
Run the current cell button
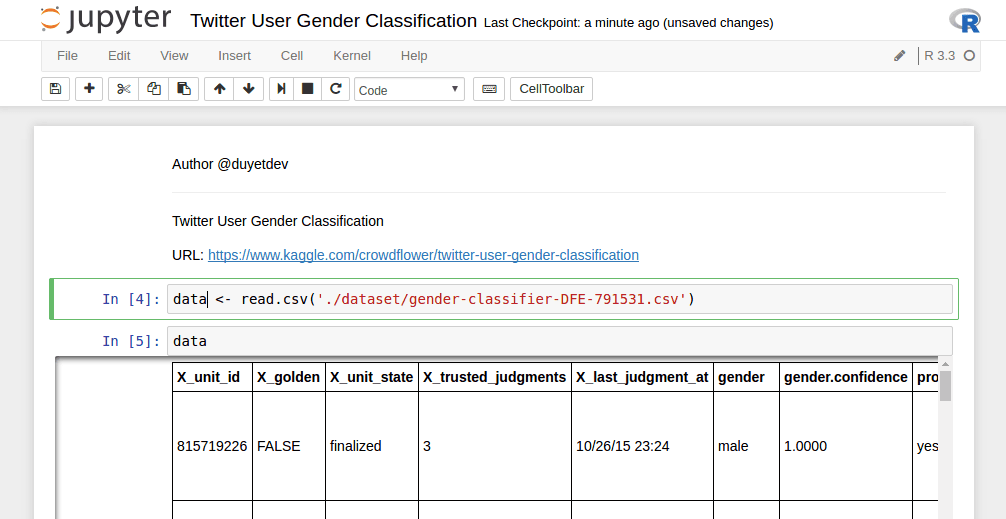pyautogui.click(x=282, y=89)
